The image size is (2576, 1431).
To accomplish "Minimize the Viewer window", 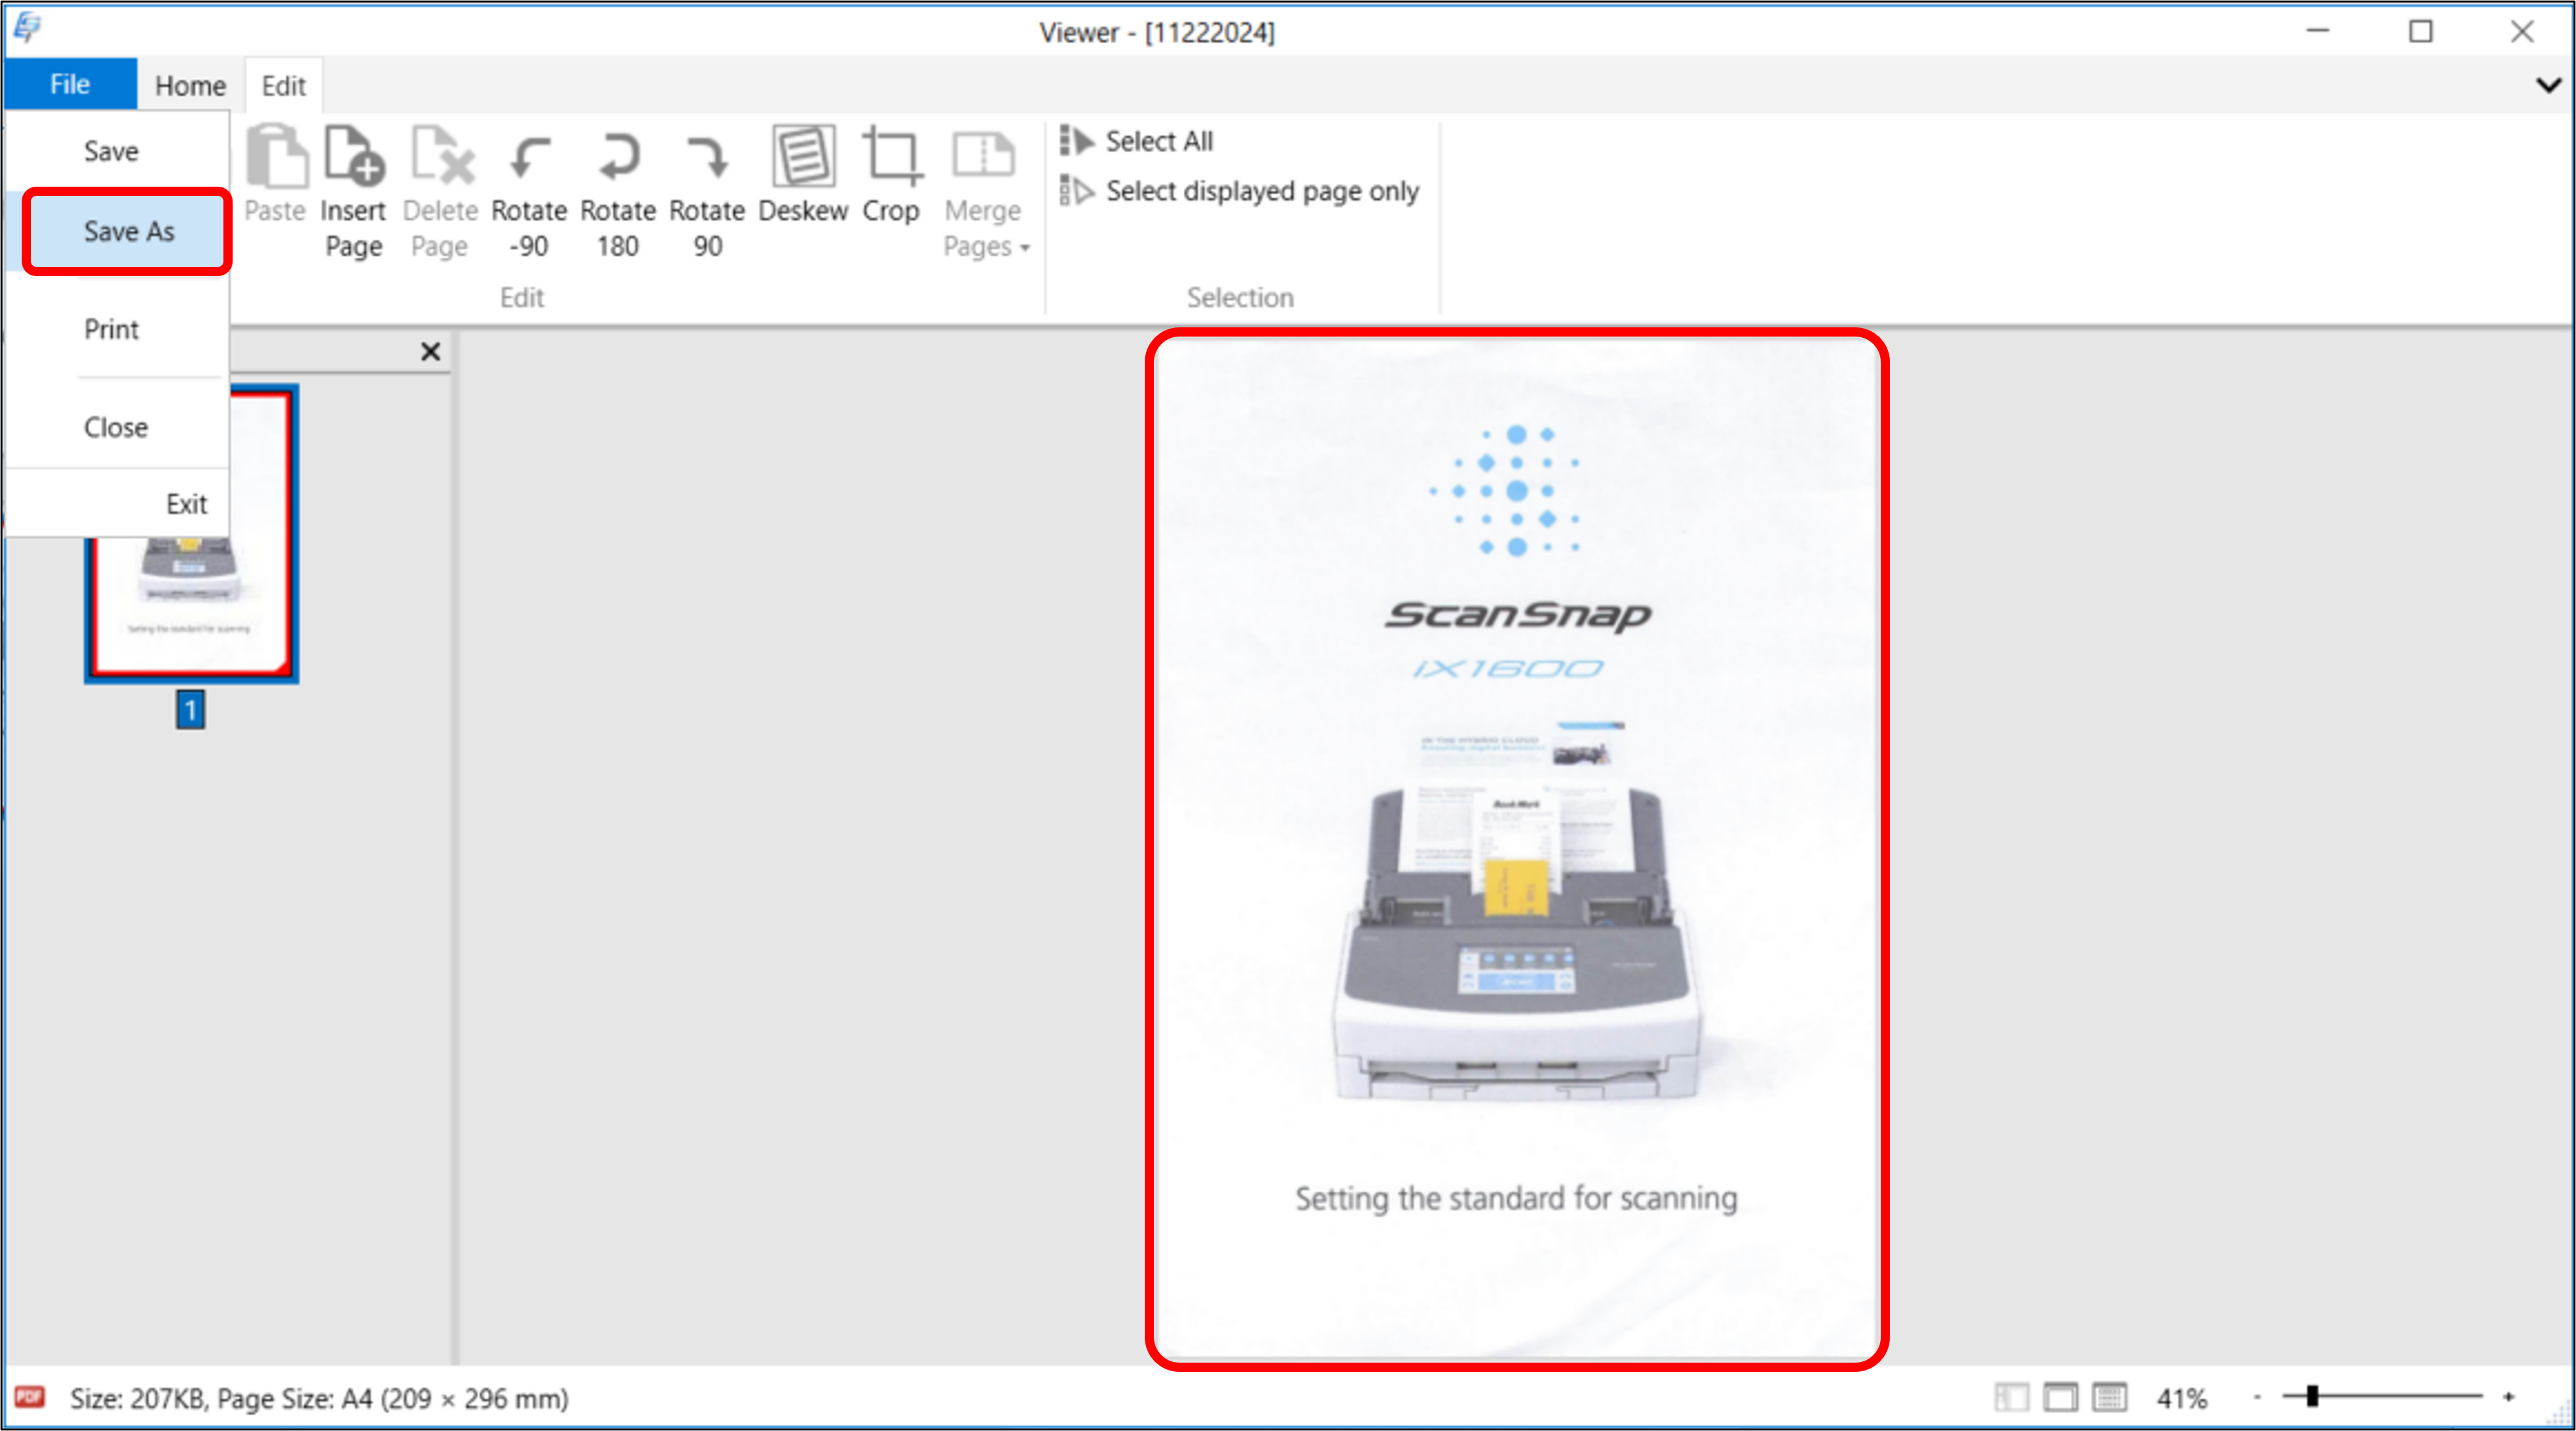I will (x=2318, y=32).
